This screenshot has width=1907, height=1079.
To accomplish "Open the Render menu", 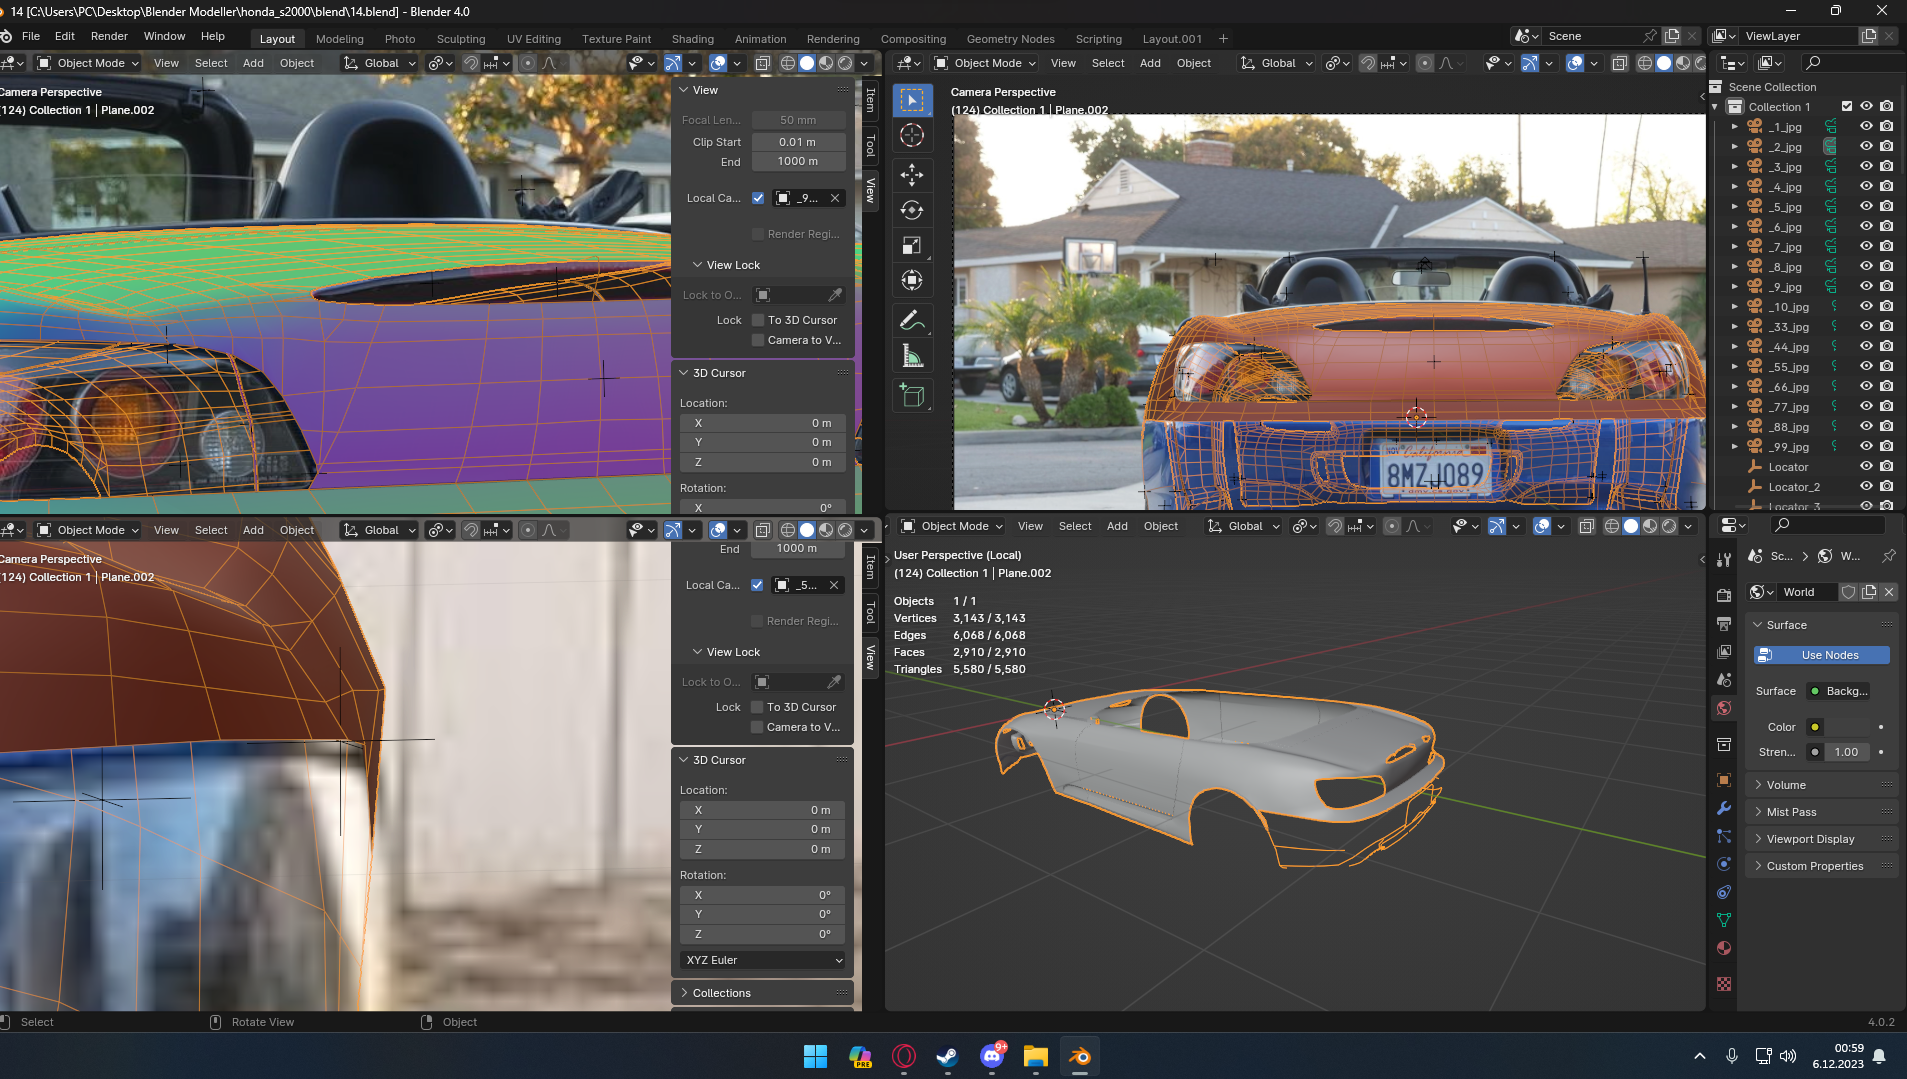I will click(x=109, y=36).
